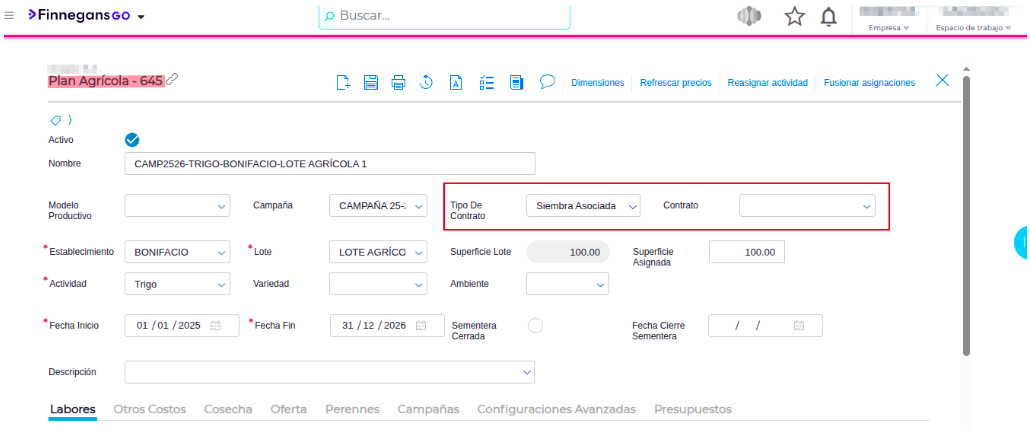Viewport: 1030px width, 431px height.
Task: Click the Refrescar precios link
Action: [675, 83]
